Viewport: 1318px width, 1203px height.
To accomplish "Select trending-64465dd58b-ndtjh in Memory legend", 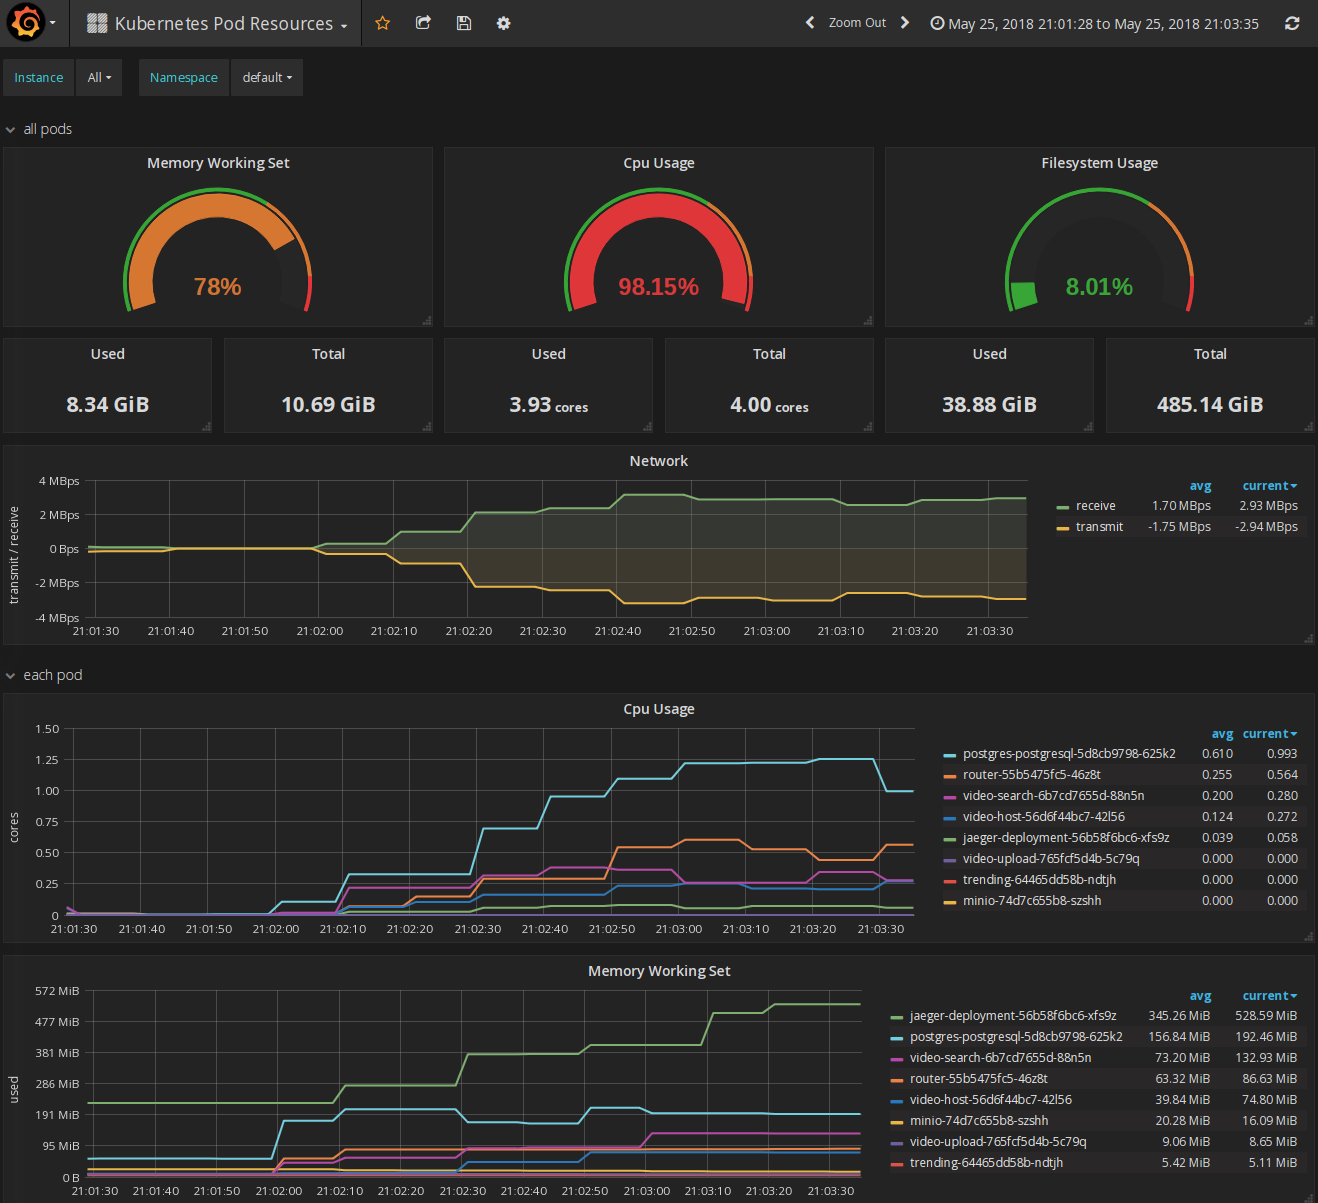I will pyautogui.click(x=987, y=1163).
